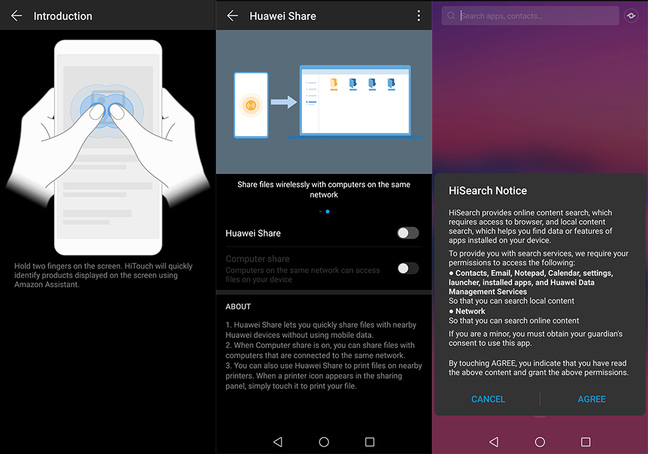The width and height of the screenshot is (648, 454).
Task: Tap the back navigation triangle on the HiSearch screen
Action: (x=494, y=442)
